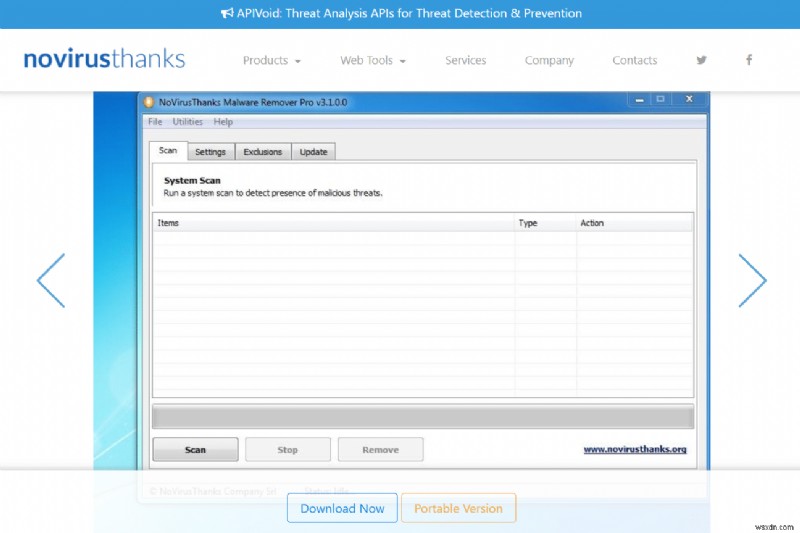
Task: Switch to the Exclusions tab
Action: pos(262,152)
